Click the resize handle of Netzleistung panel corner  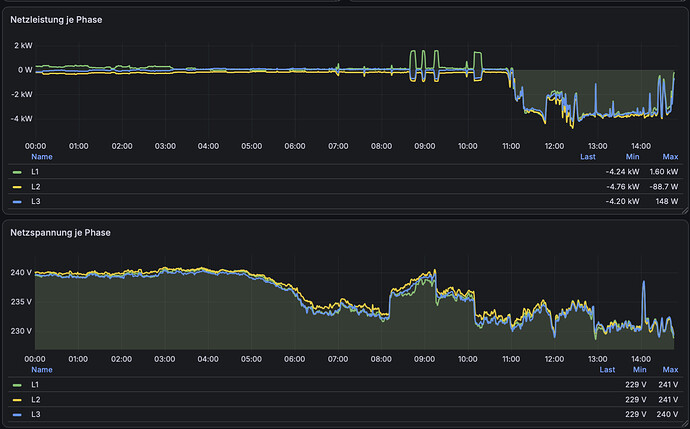685,211
